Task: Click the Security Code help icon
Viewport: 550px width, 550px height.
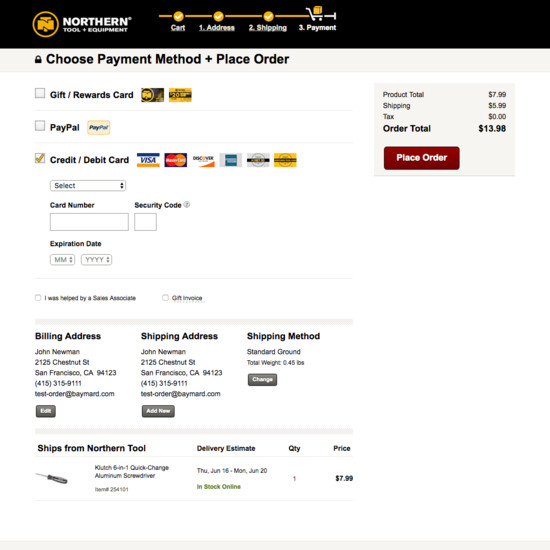Action: tap(187, 204)
